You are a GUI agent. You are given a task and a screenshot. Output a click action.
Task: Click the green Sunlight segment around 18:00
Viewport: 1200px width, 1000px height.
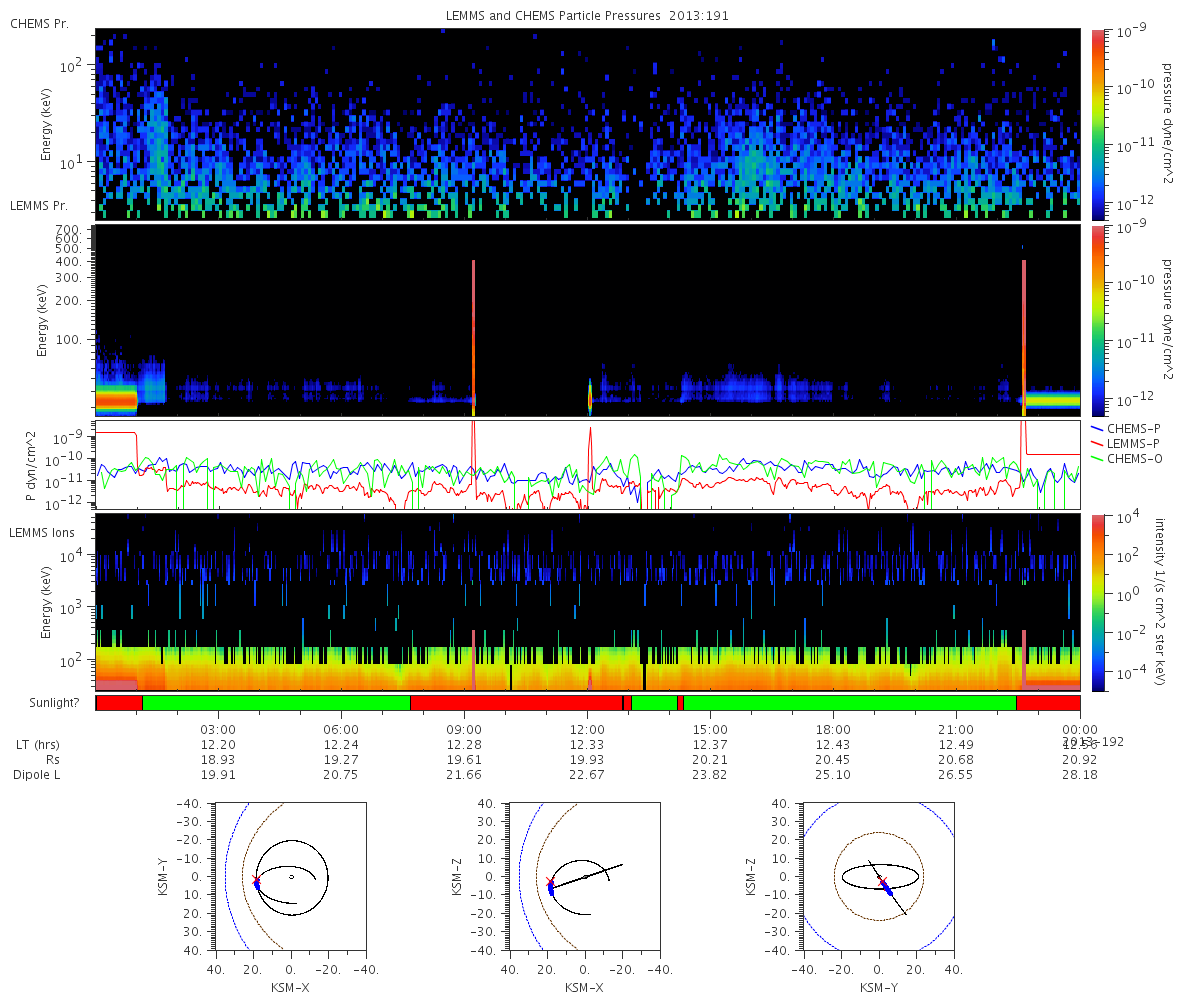(850, 703)
